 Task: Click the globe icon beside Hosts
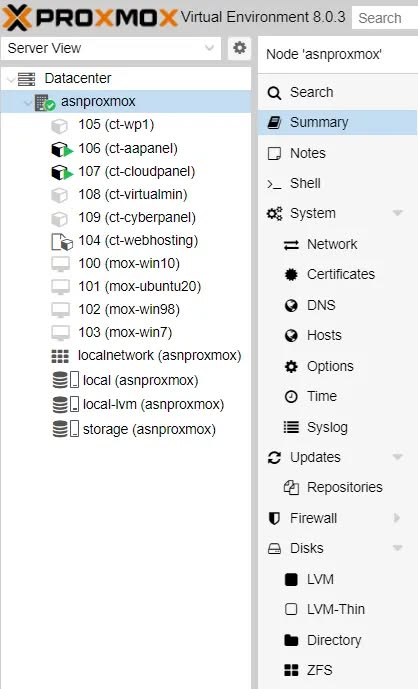291,336
